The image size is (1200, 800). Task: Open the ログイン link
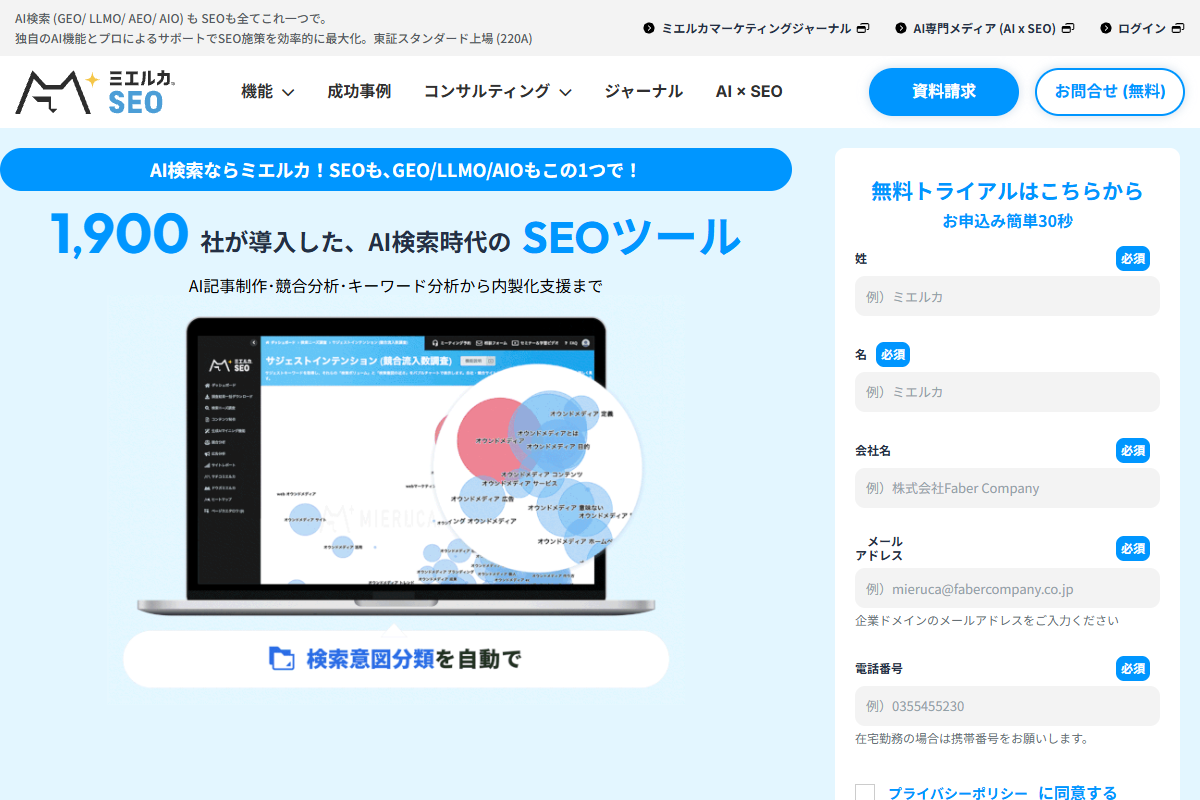click(1142, 28)
